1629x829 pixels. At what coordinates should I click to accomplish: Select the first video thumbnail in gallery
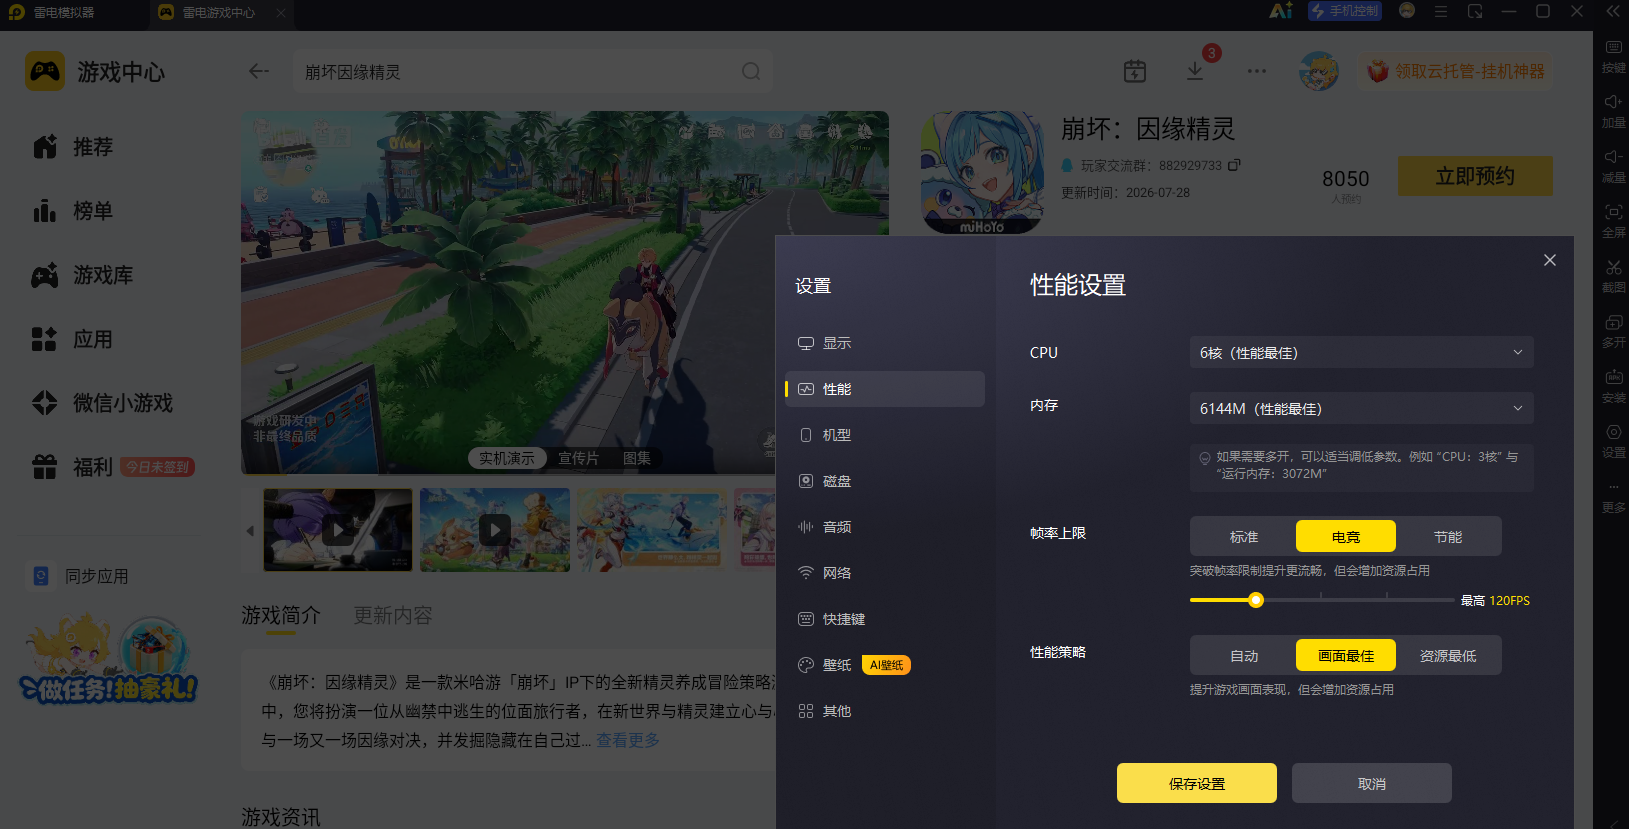click(x=338, y=530)
